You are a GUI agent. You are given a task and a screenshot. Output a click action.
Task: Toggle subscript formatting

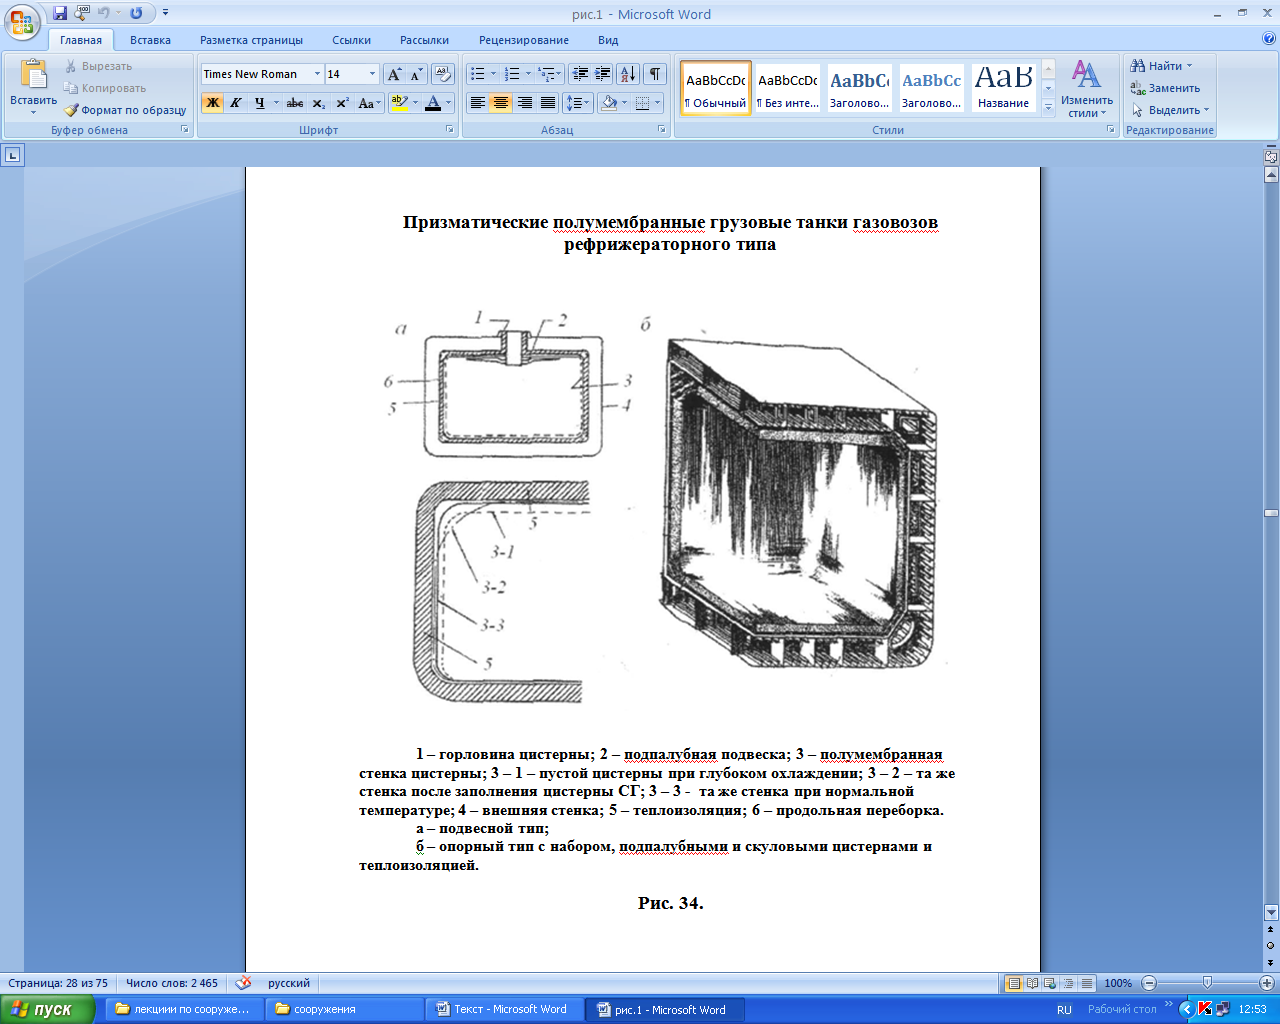click(x=319, y=103)
